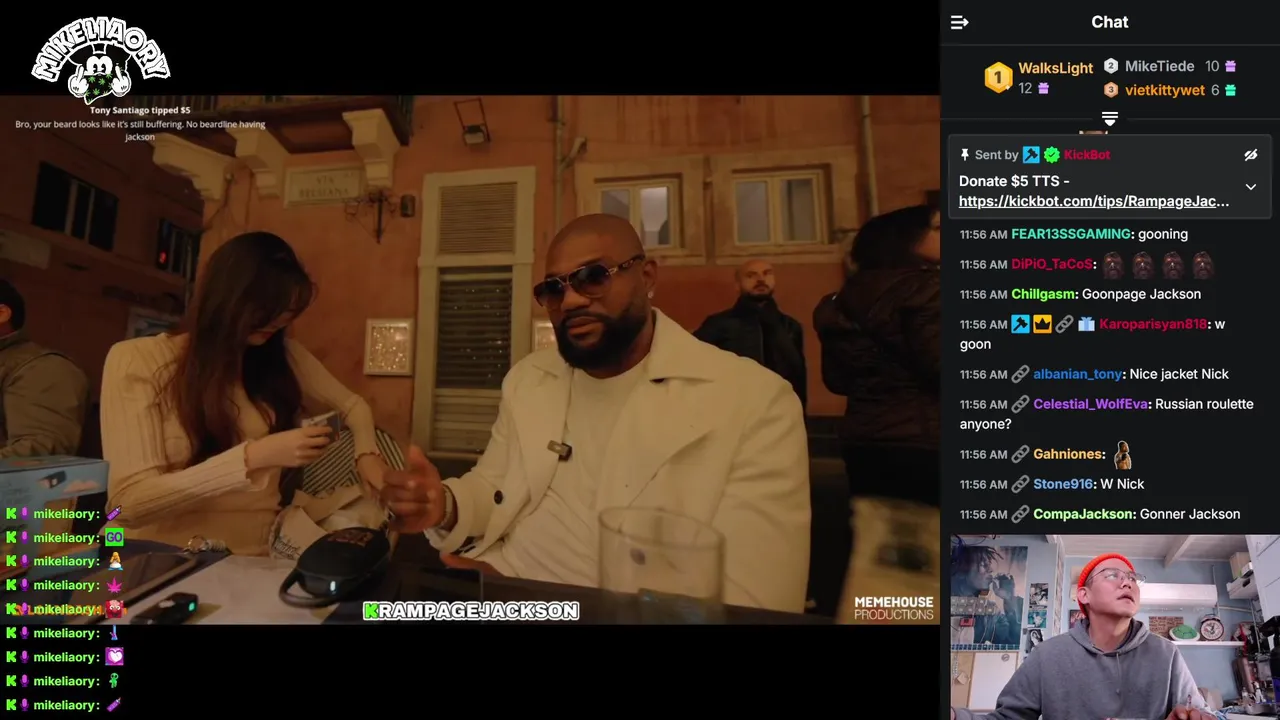The height and width of the screenshot is (720, 1280).
Task: Click green gift icon beside vietkittywet's 6
Action: (x=1231, y=90)
